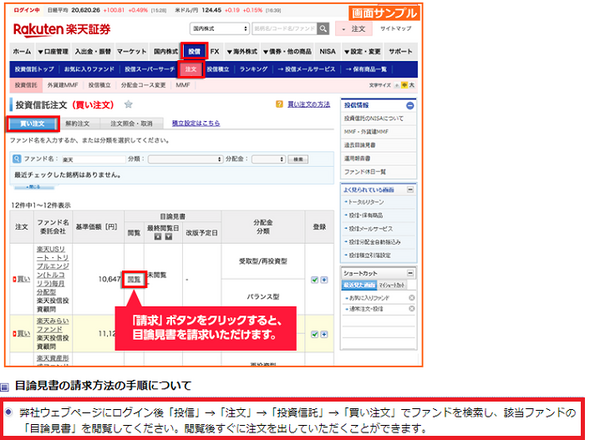The width and height of the screenshot is (600, 440).
Task: Collapse the よく見られている画面 panel
Action: (x=410, y=189)
